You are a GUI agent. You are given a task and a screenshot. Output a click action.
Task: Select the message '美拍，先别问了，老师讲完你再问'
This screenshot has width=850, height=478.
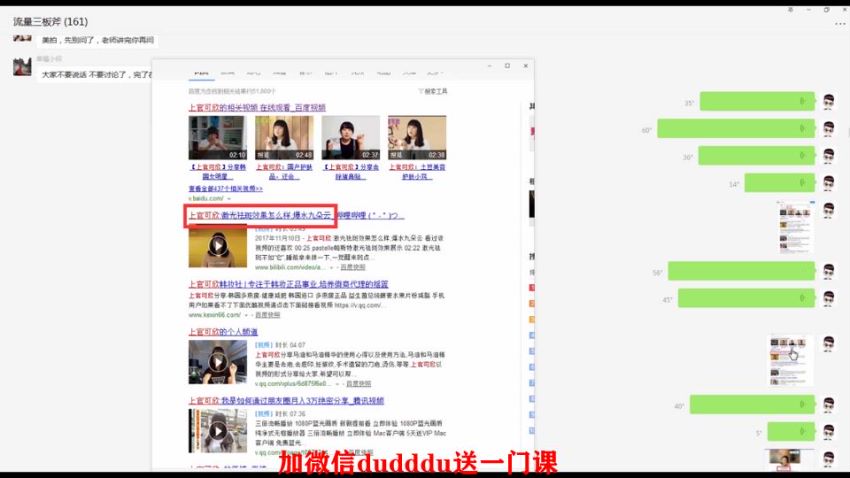click(x=98, y=40)
